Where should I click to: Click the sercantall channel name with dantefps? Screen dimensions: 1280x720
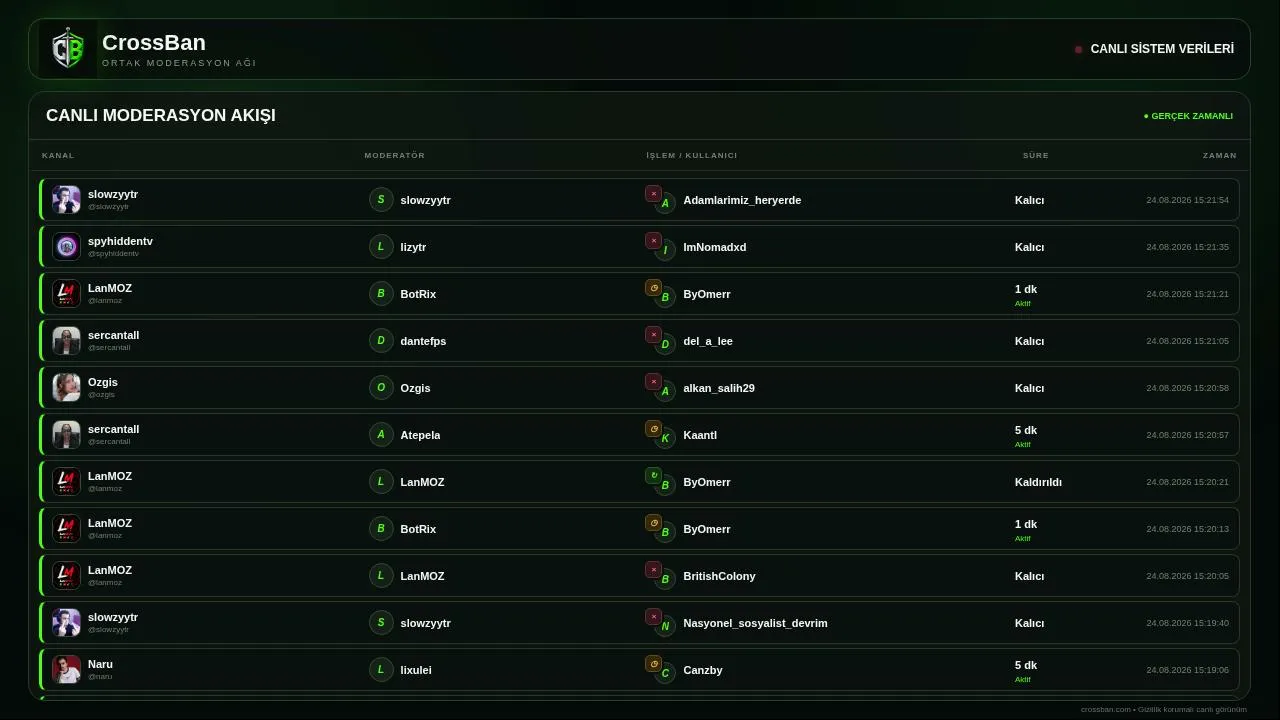113,335
